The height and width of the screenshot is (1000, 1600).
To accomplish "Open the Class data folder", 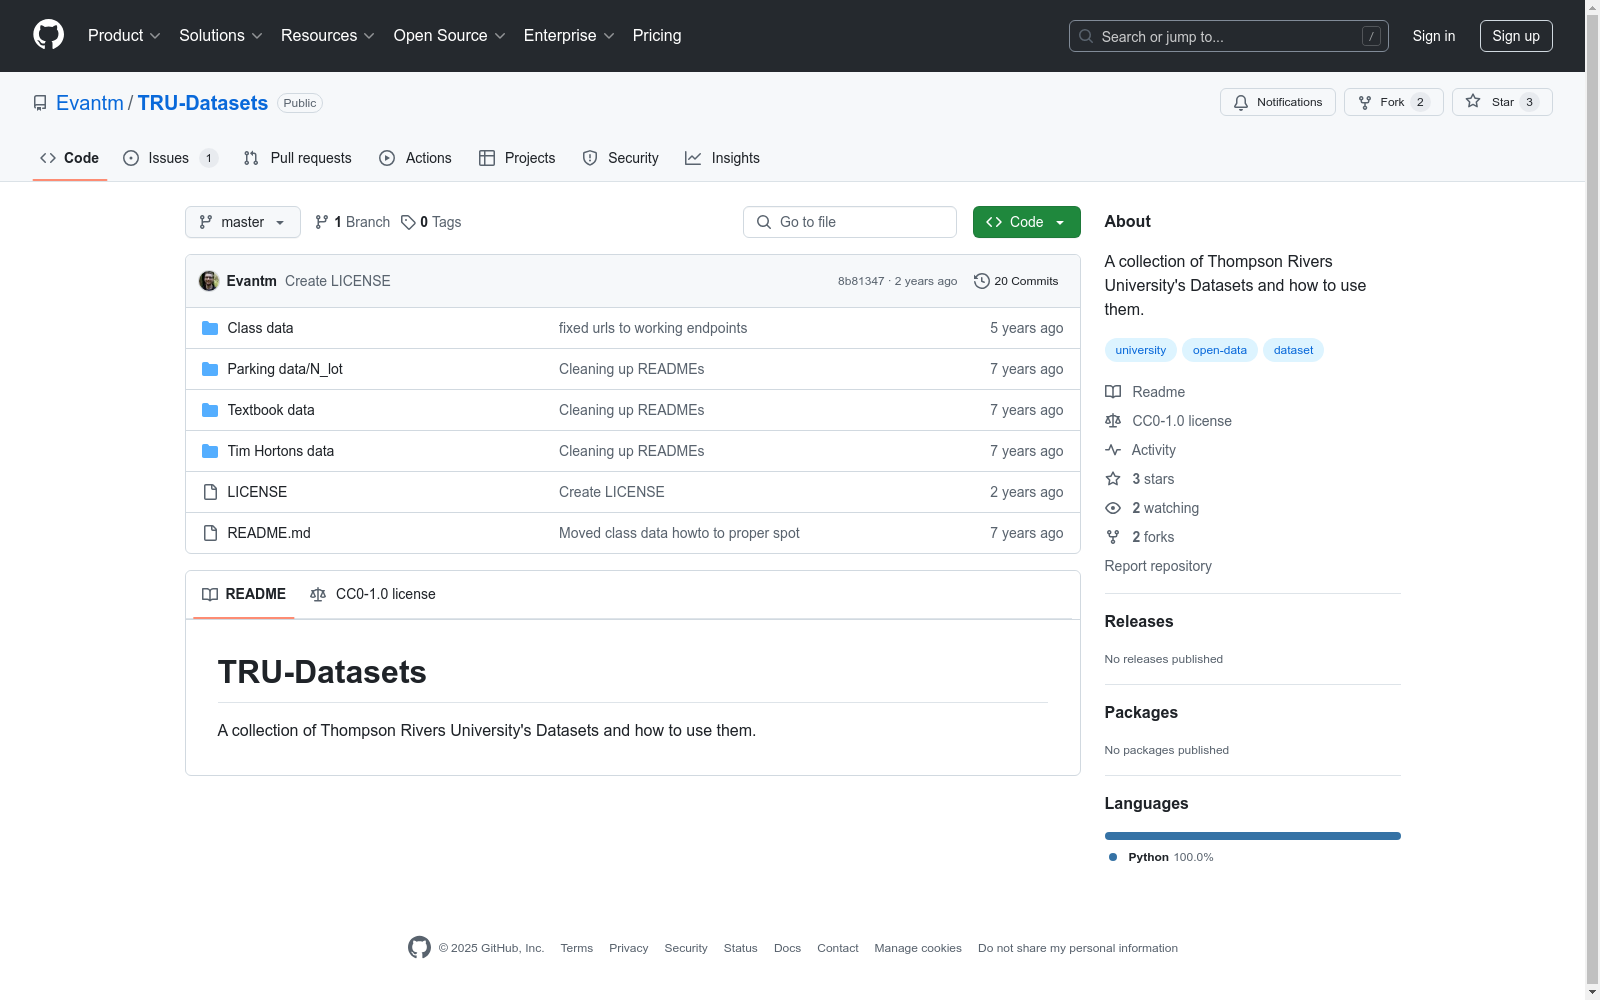I will 260,328.
